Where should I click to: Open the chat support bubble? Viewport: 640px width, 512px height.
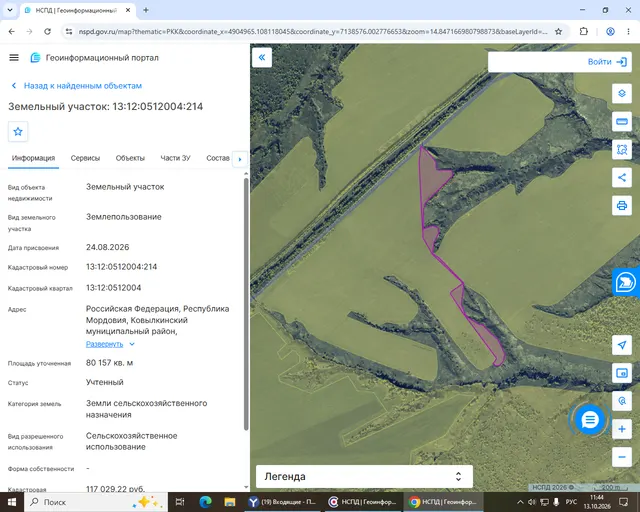point(590,419)
